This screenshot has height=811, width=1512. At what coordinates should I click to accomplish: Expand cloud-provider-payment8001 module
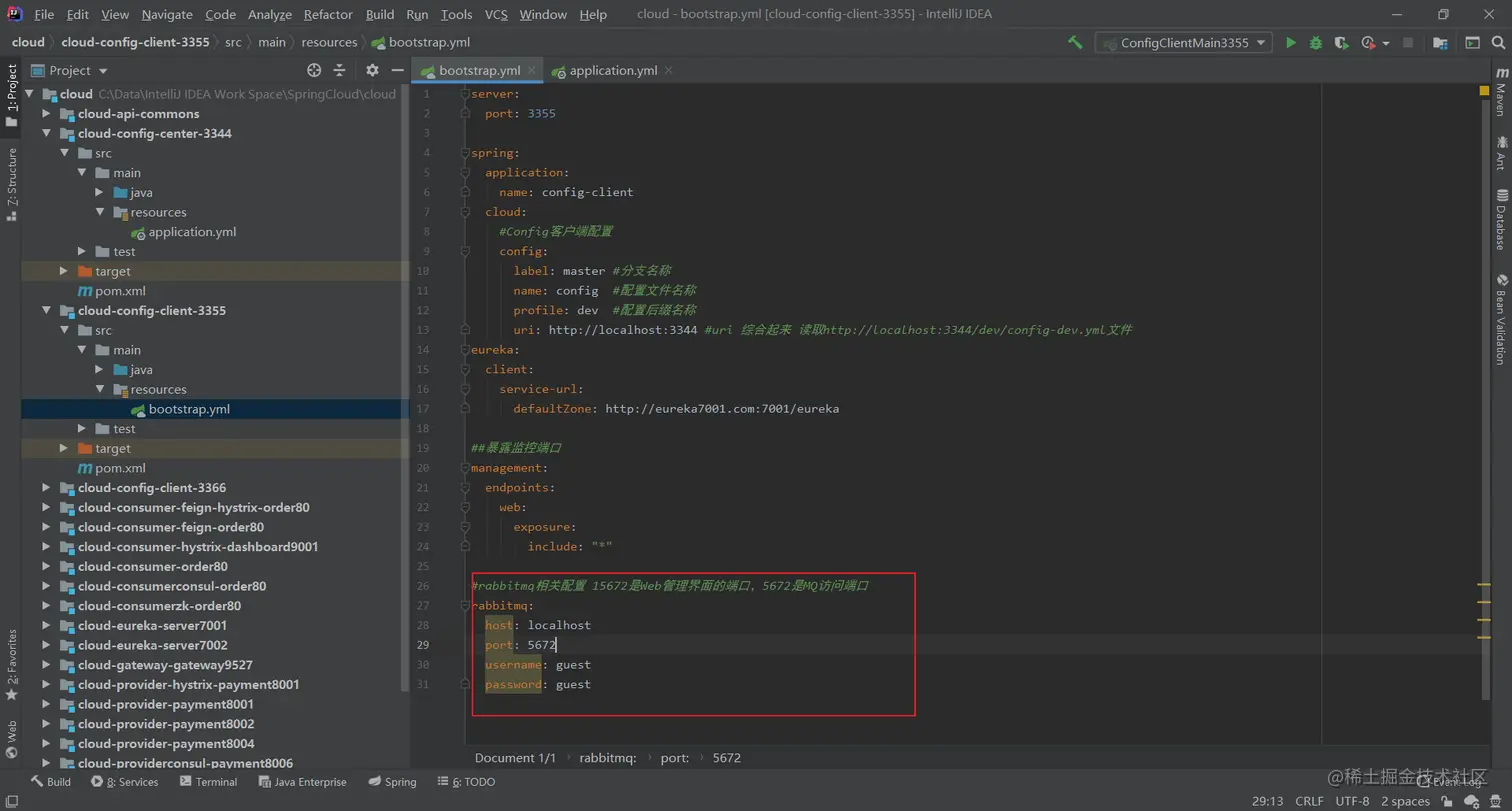46,705
